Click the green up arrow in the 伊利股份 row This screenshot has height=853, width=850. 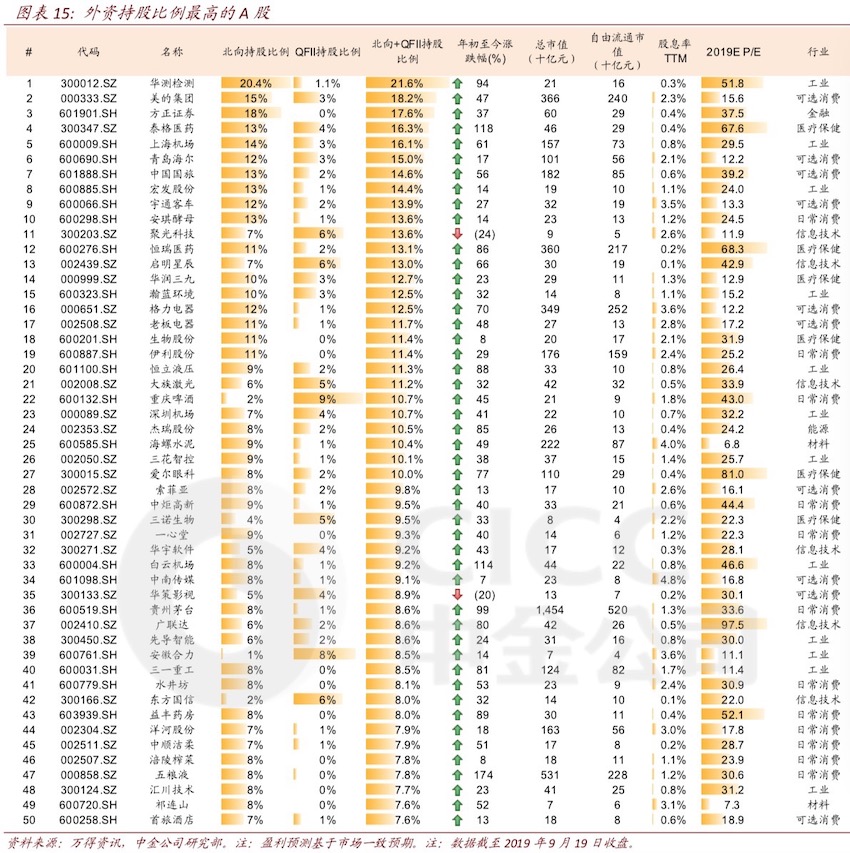coord(457,354)
